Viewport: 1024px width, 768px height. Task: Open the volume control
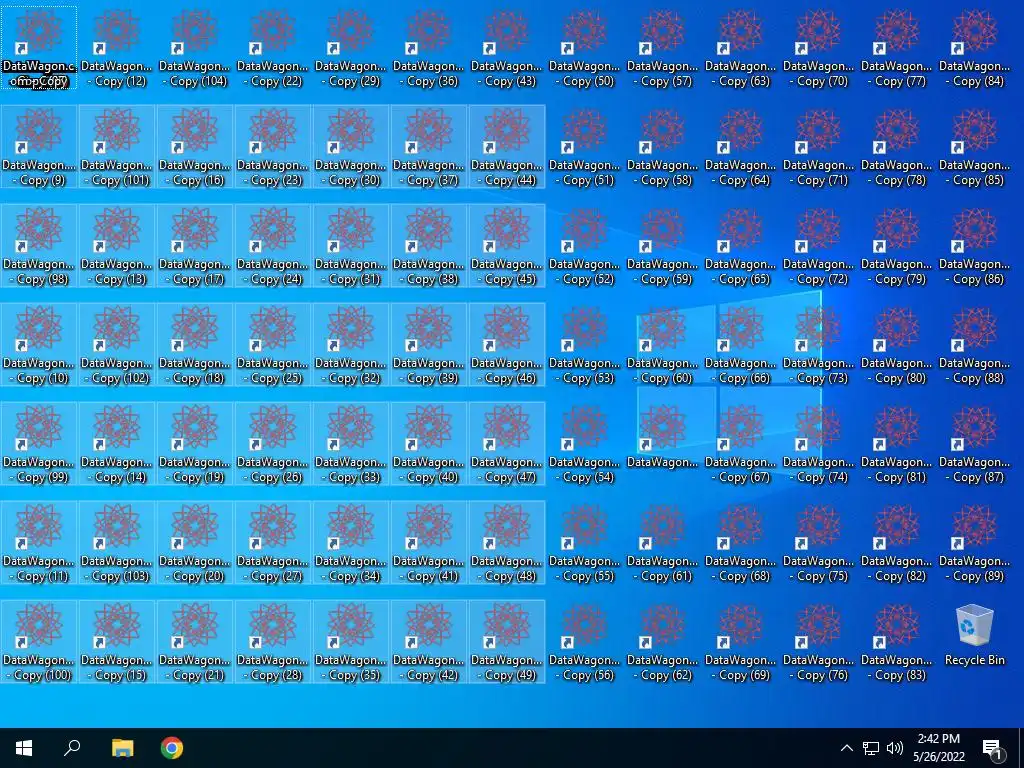point(895,748)
